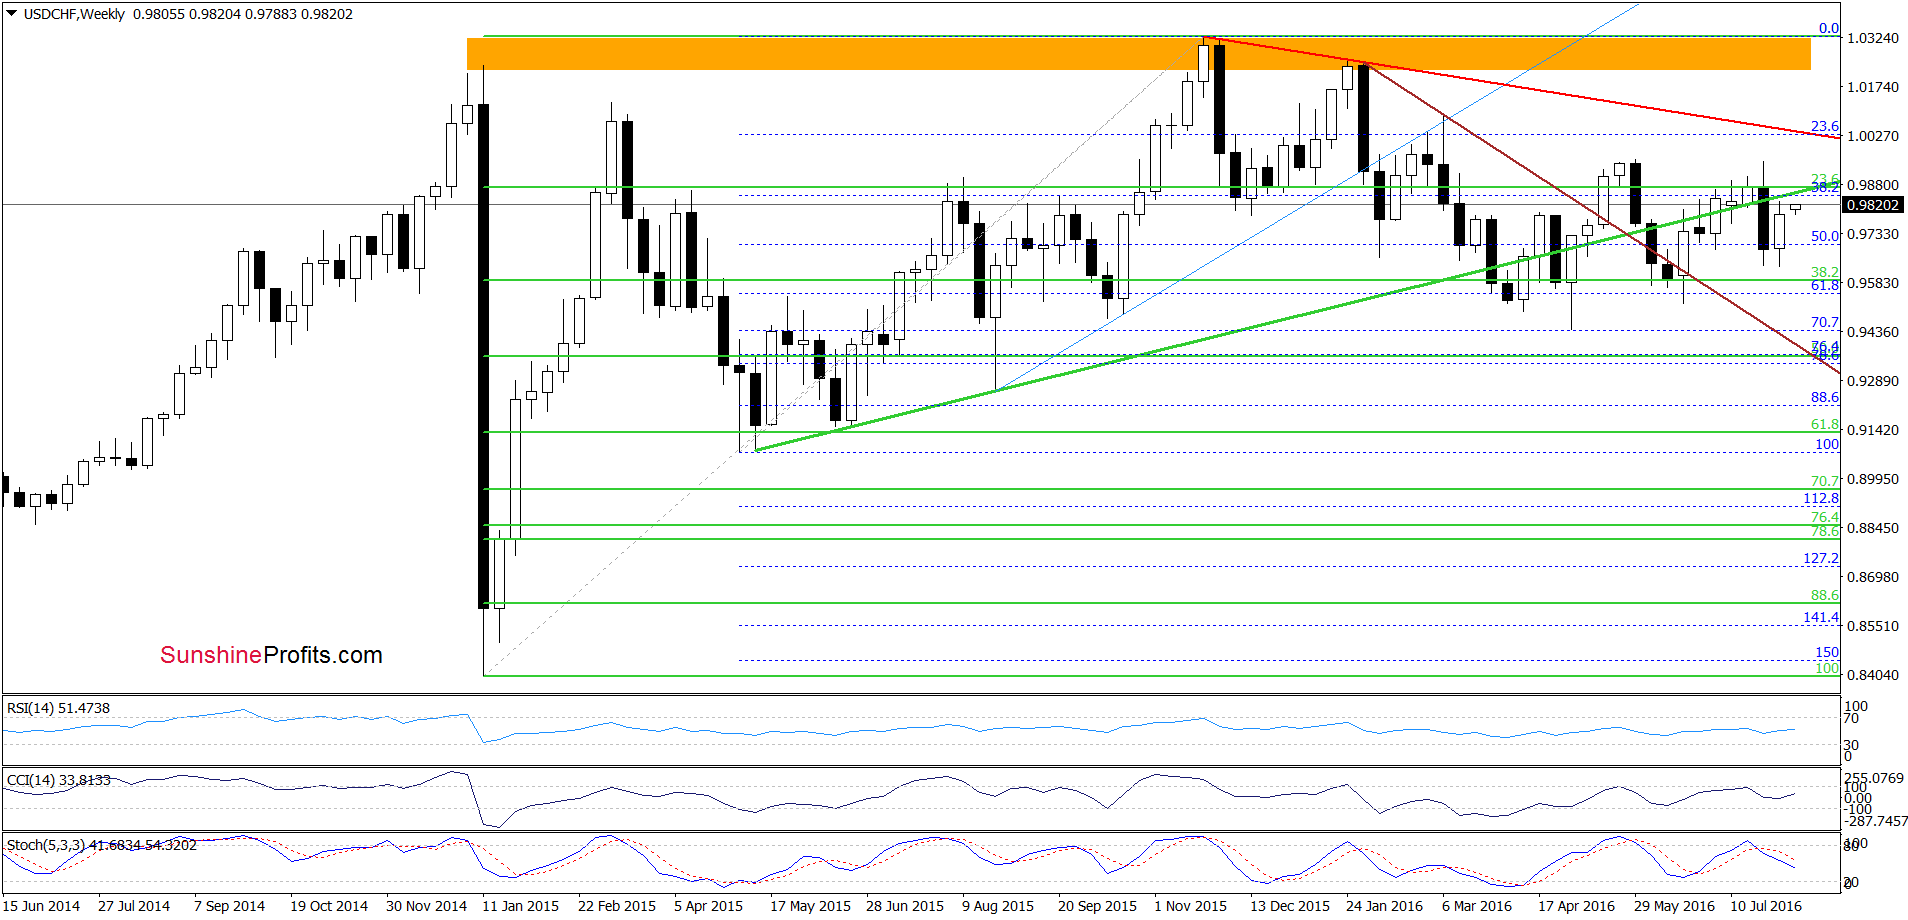Image resolution: width=1908 pixels, height=920 pixels.
Task: Click the 11 Jan 2015 date label
Action: 520,906
